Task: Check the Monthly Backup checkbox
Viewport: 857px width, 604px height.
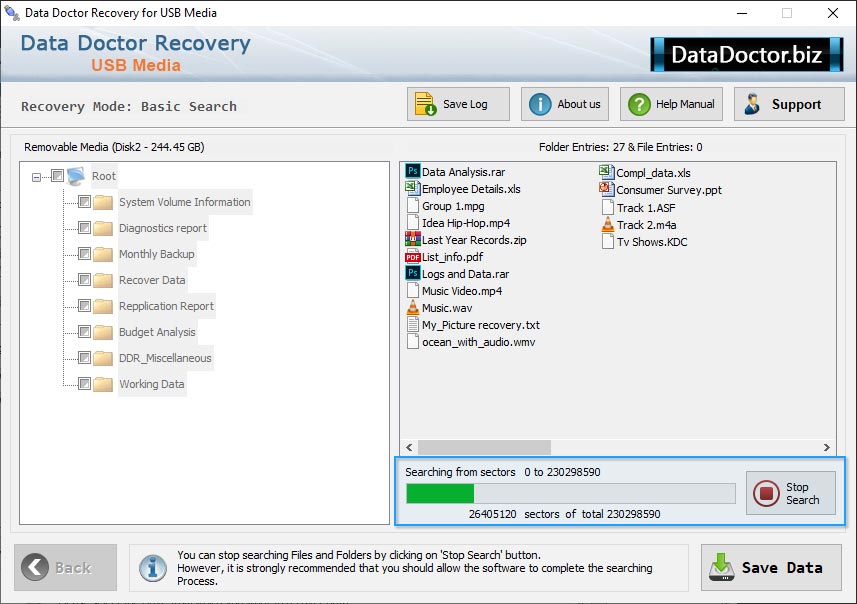Action: (84, 254)
